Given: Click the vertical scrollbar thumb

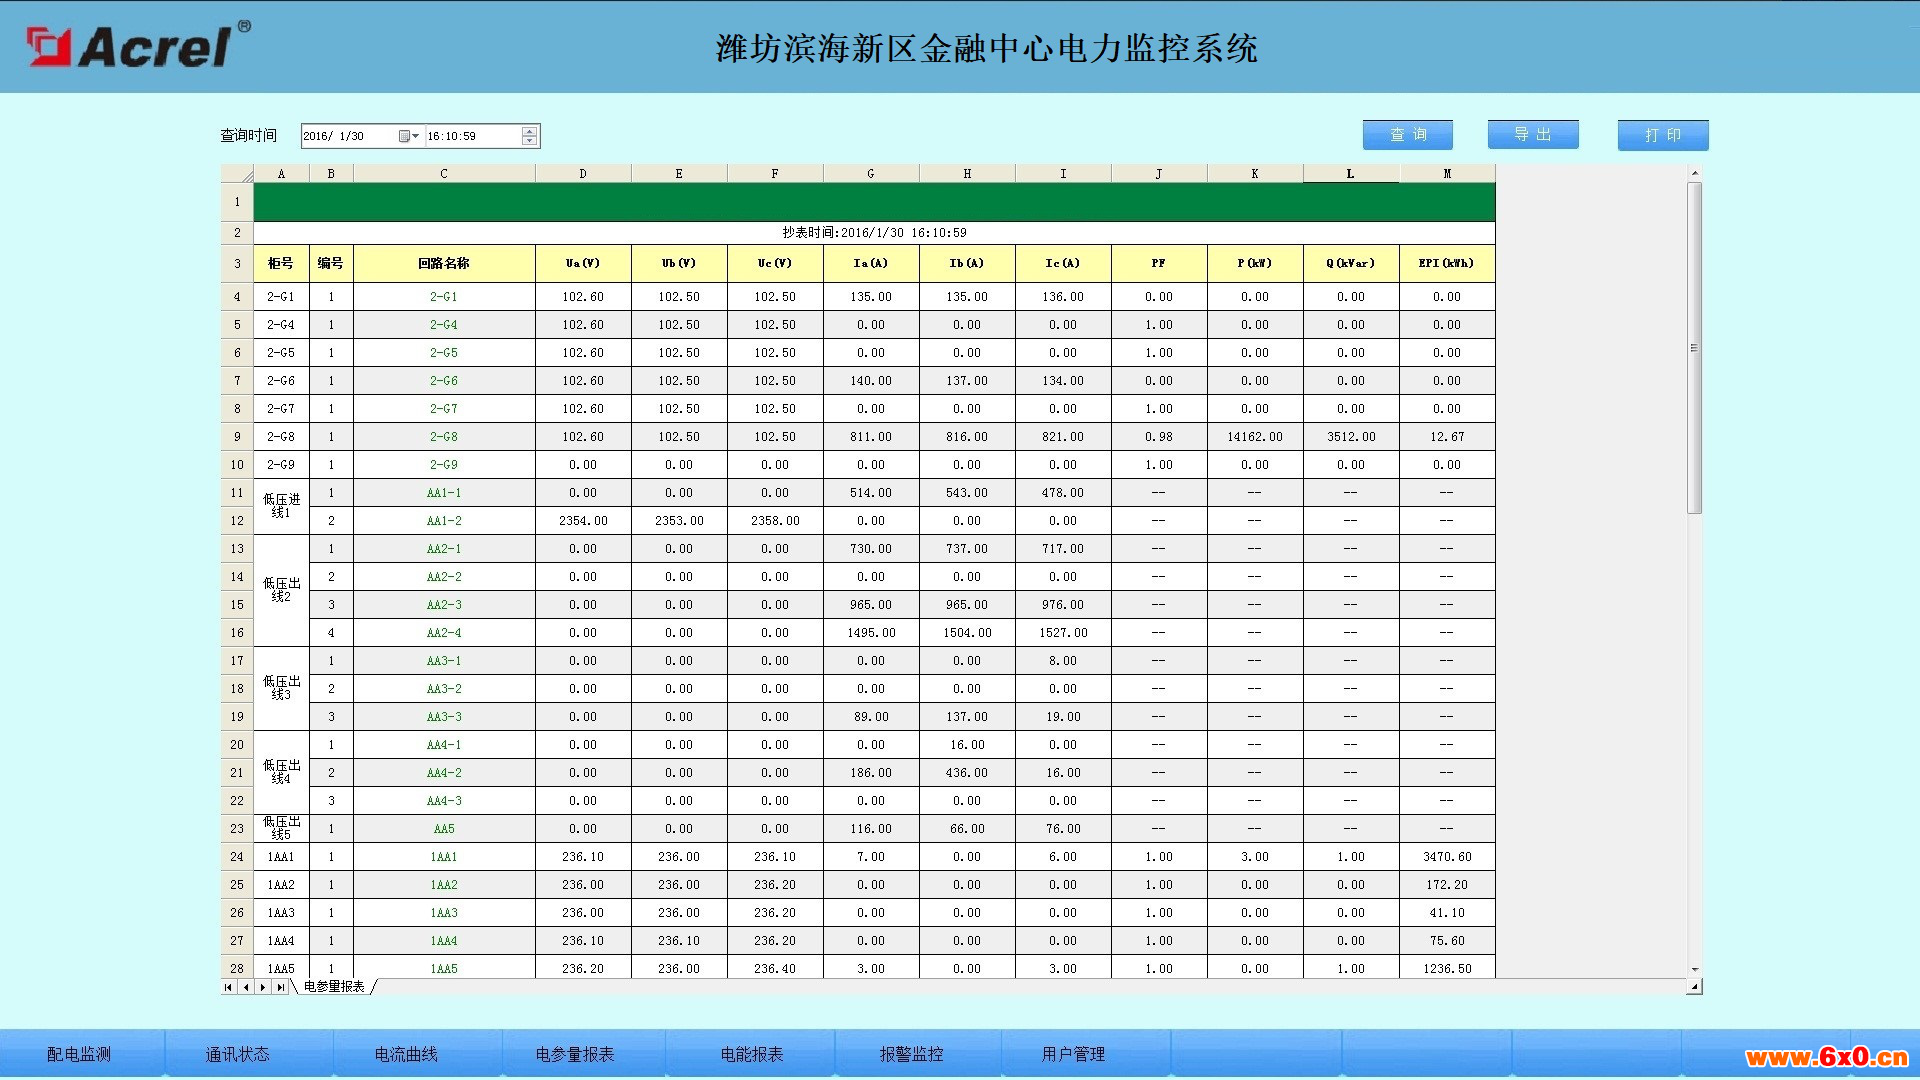Looking at the screenshot, I should [x=1694, y=348].
